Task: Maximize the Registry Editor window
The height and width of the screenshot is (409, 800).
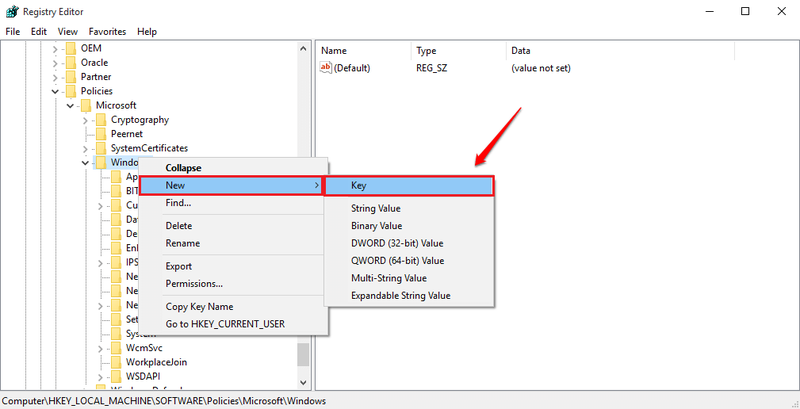Action: click(745, 11)
